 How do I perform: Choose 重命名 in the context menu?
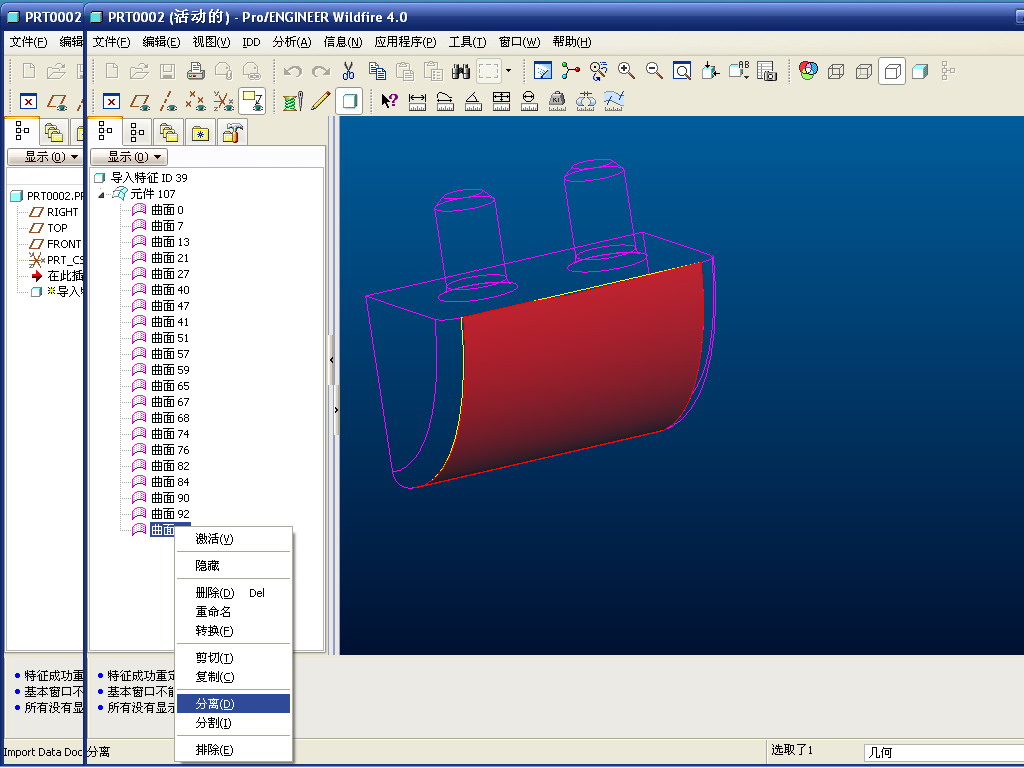click(233, 612)
